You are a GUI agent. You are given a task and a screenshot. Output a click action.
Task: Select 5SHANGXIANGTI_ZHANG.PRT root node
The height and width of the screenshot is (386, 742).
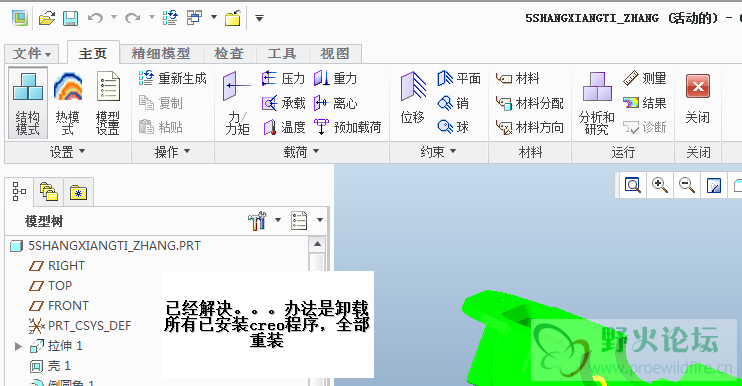[x=106, y=246]
